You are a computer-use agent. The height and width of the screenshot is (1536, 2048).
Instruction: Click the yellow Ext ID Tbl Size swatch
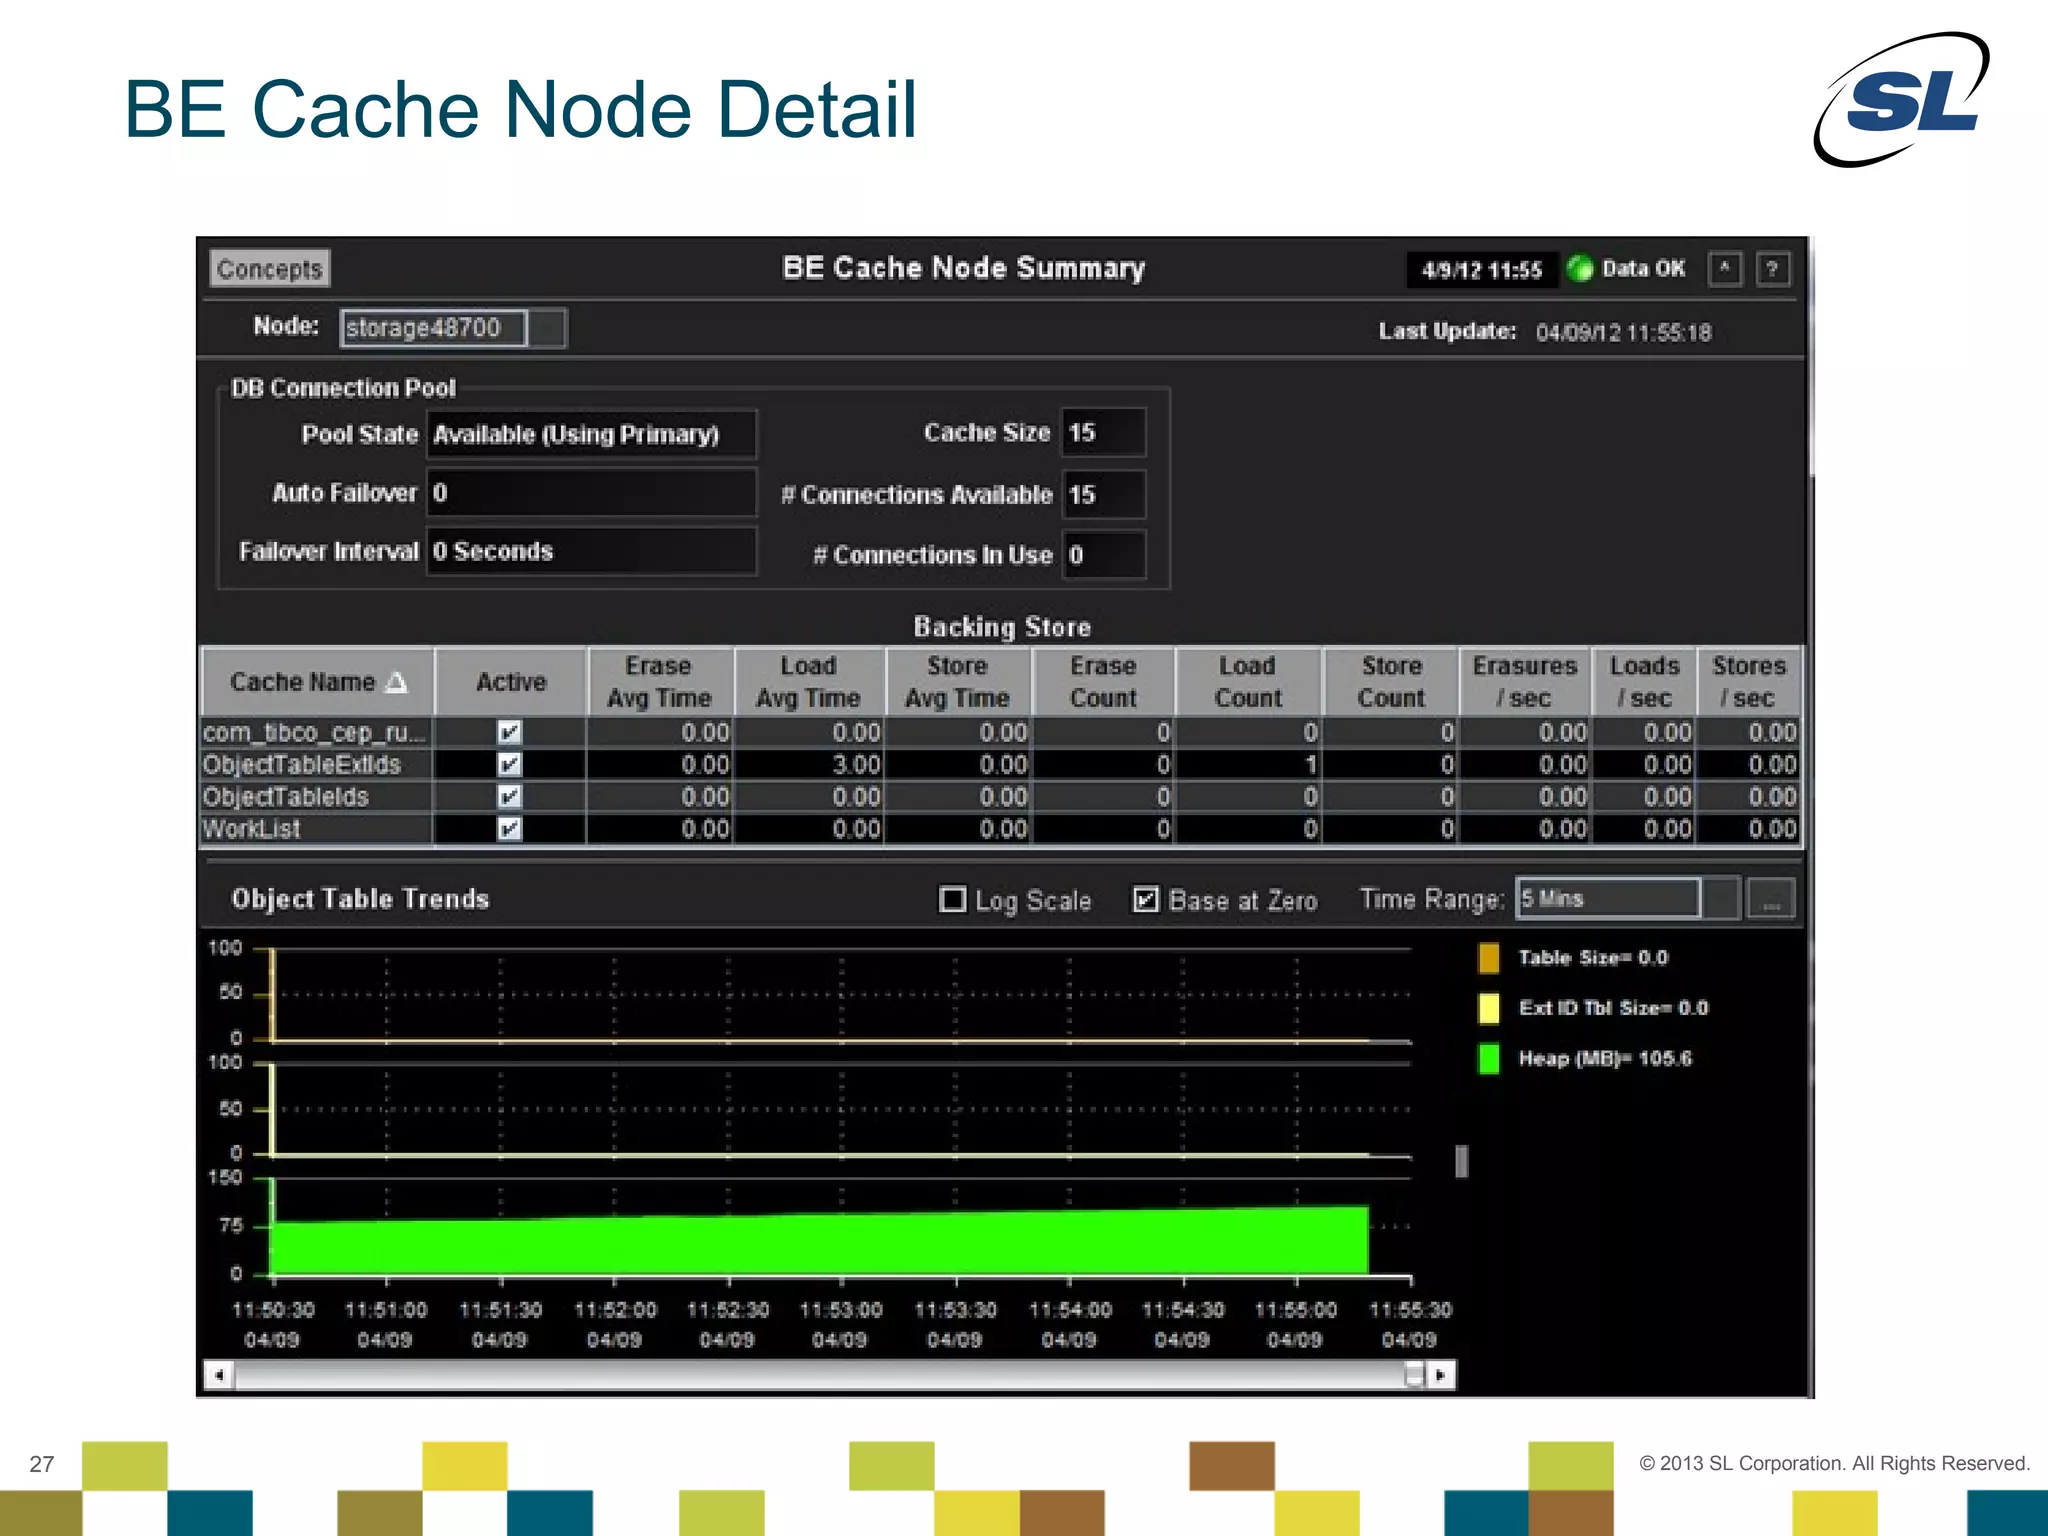pyautogui.click(x=1489, y=1008)
